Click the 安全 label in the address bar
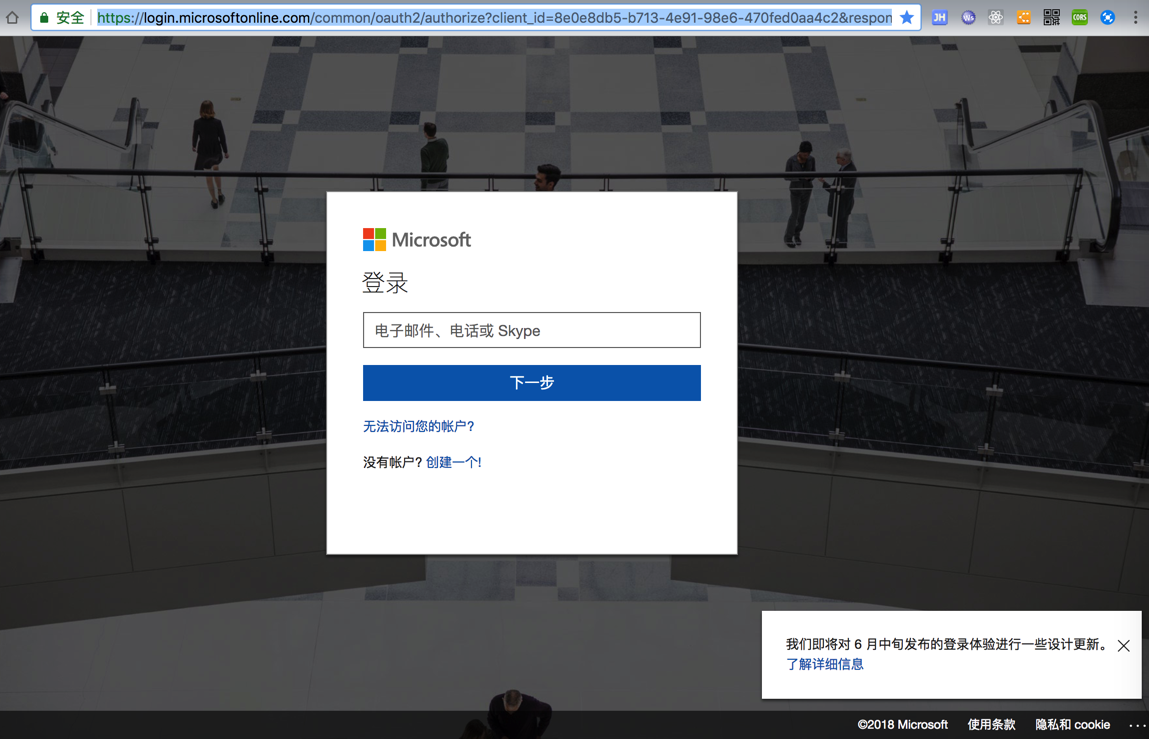 point(70,18)
